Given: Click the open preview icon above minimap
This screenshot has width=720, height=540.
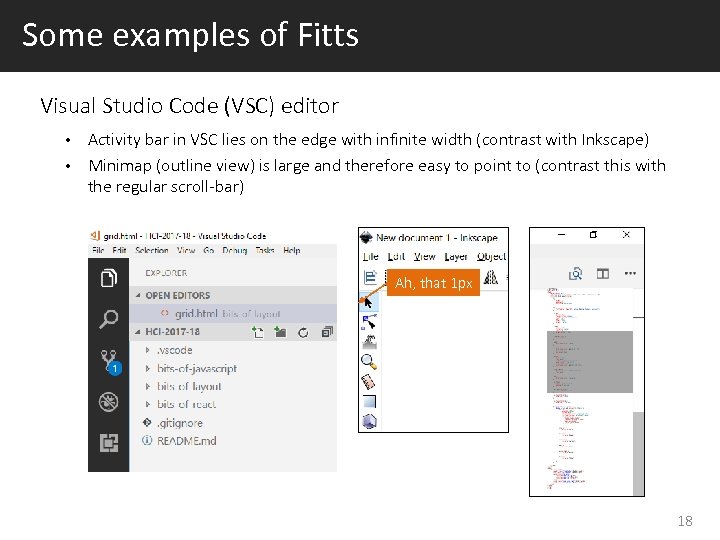Looking at the screenshot, I should tap(575, 274).
